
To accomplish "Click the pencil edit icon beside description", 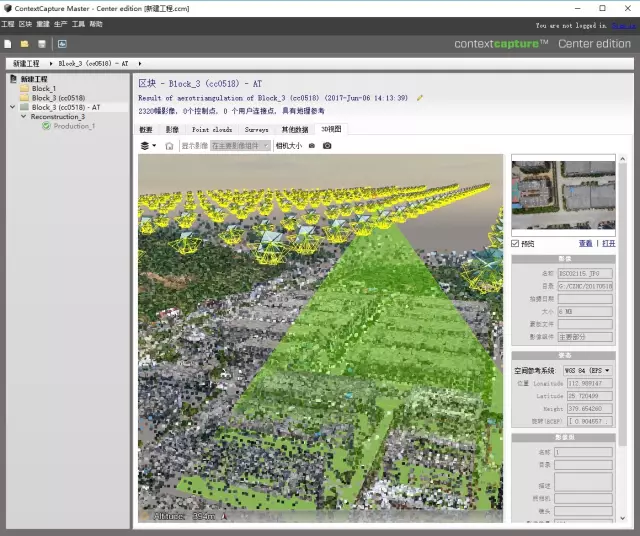I will 420,98.
